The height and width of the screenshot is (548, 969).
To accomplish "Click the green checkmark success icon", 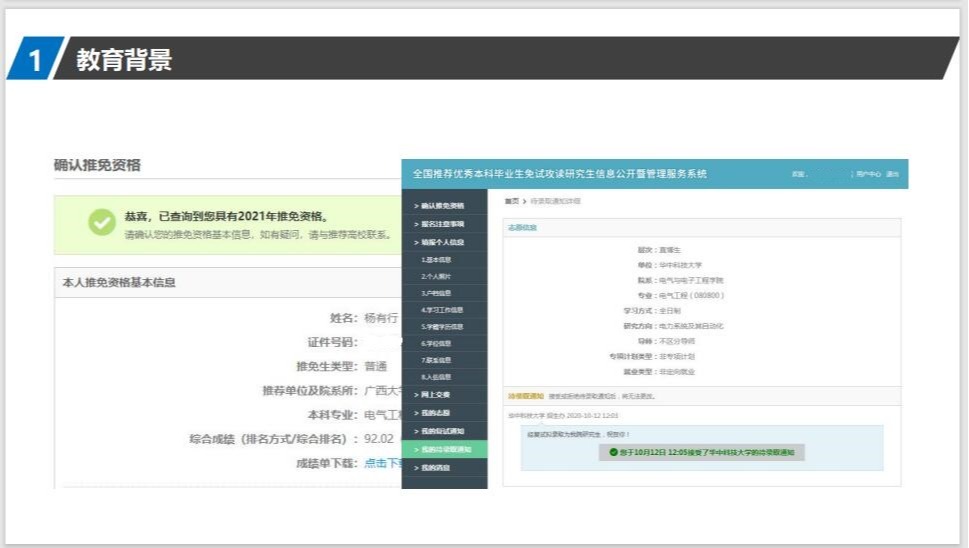I will [x=101, y=223].
